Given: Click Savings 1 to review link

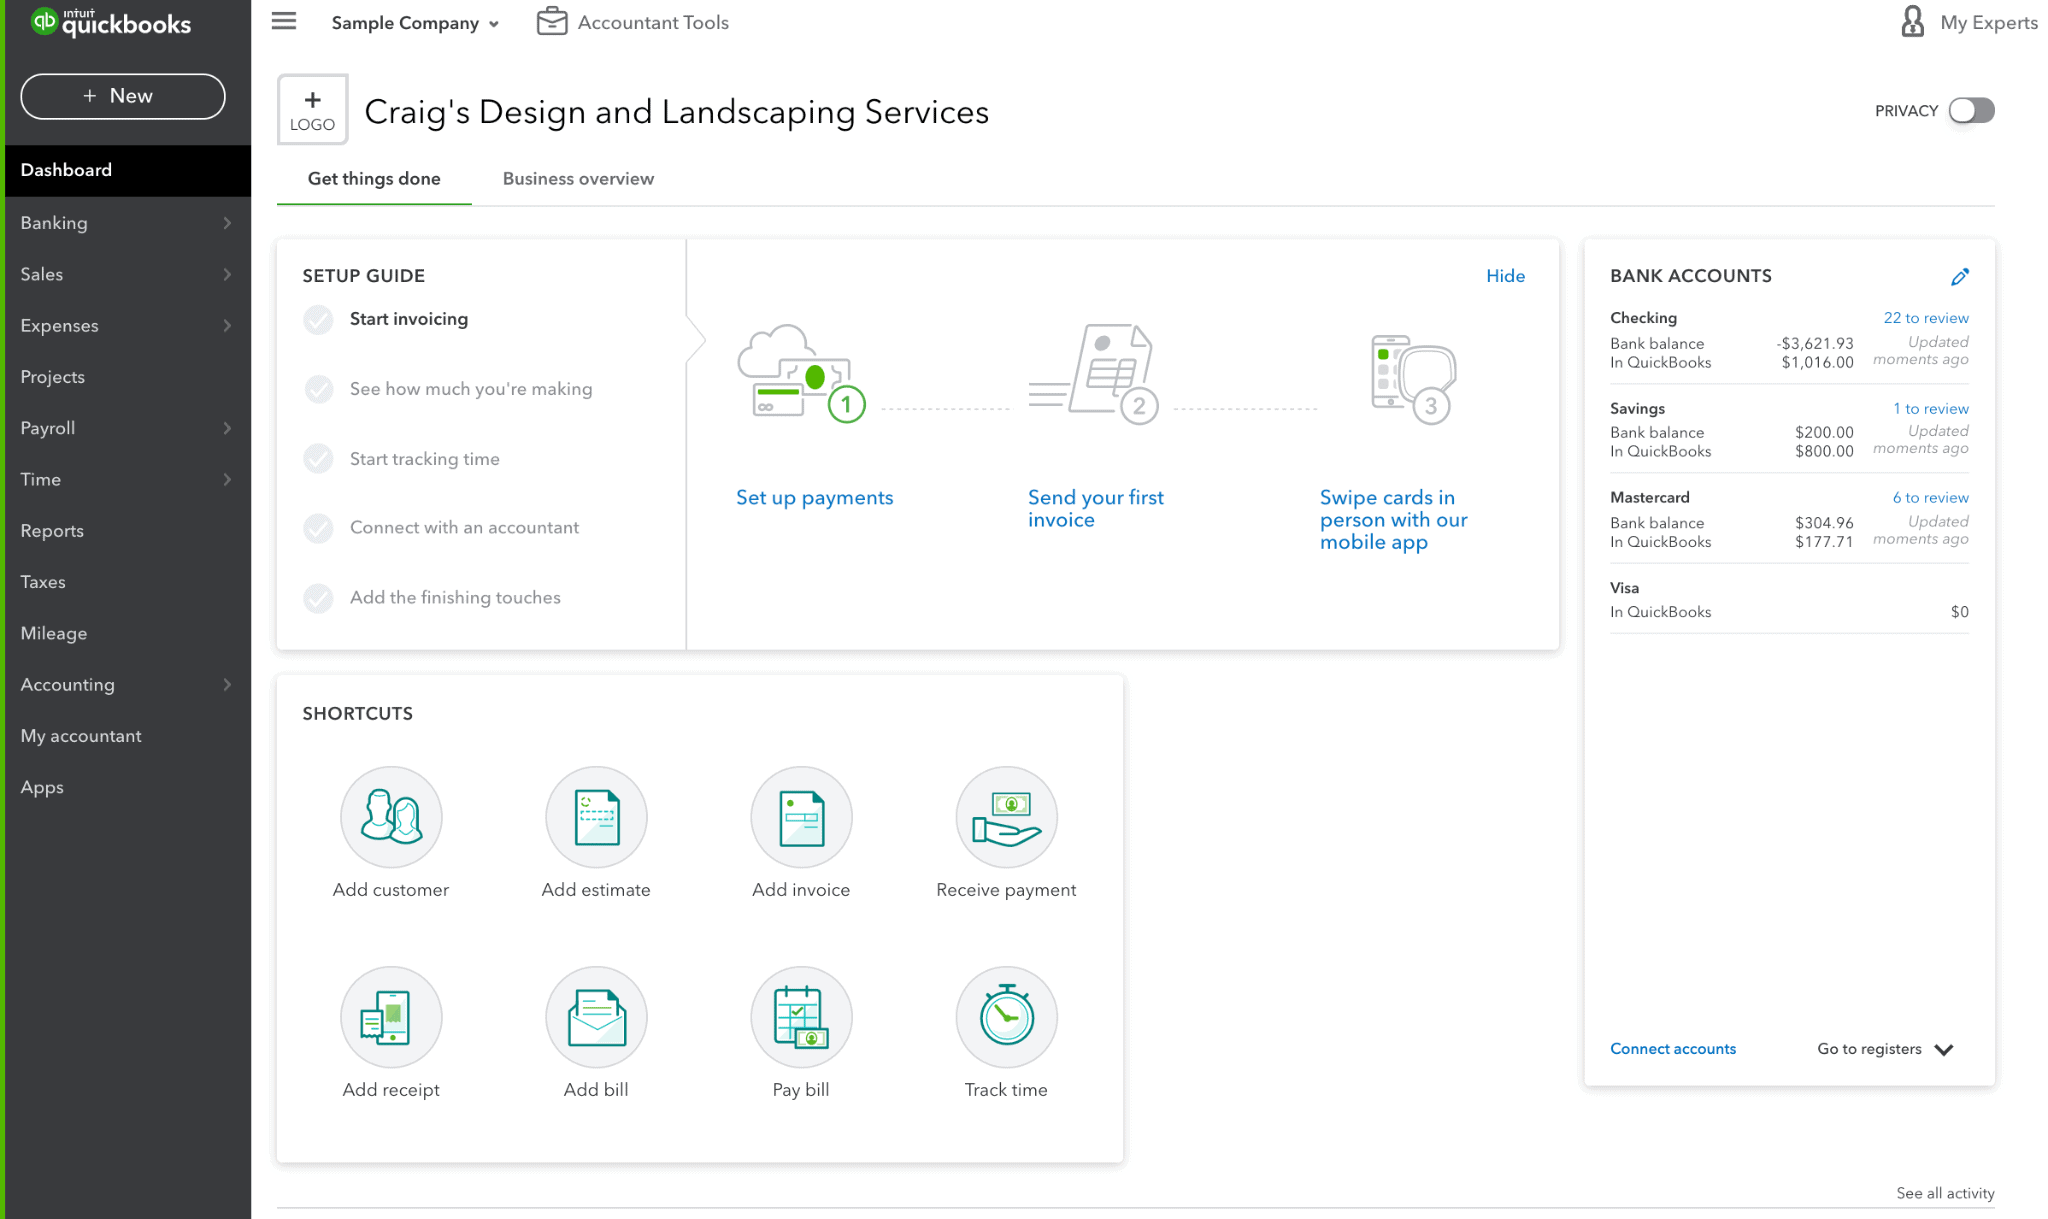Looking at the screenshot, I should point(1930,408).
